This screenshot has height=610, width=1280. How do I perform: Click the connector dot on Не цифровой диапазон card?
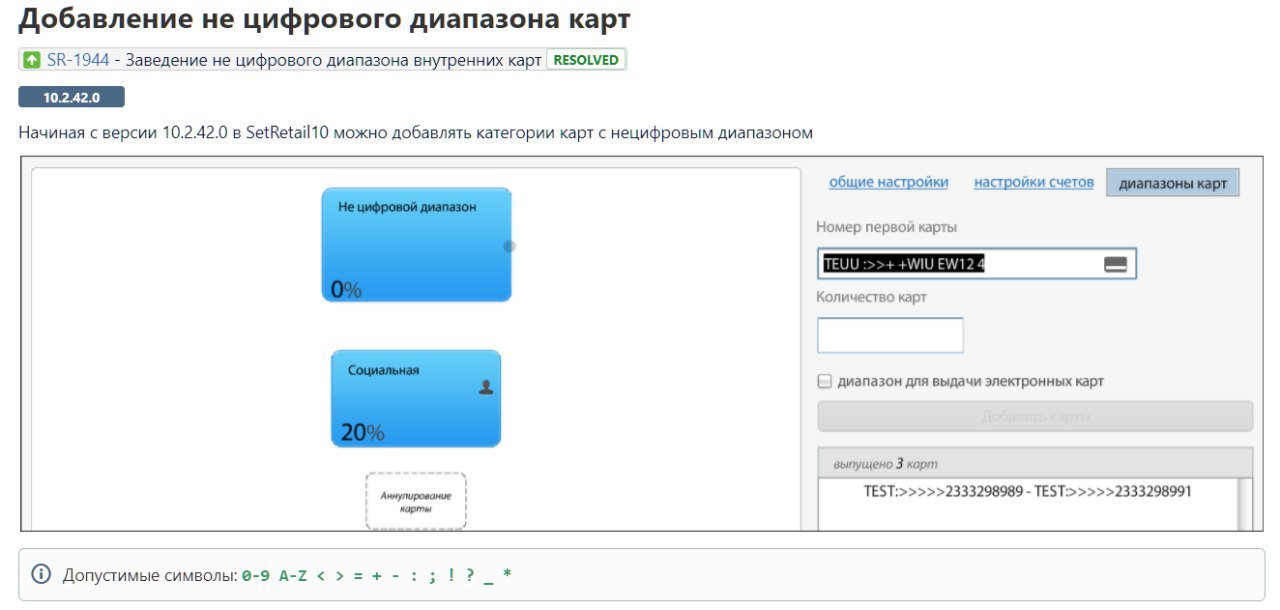tap(509, 246)
